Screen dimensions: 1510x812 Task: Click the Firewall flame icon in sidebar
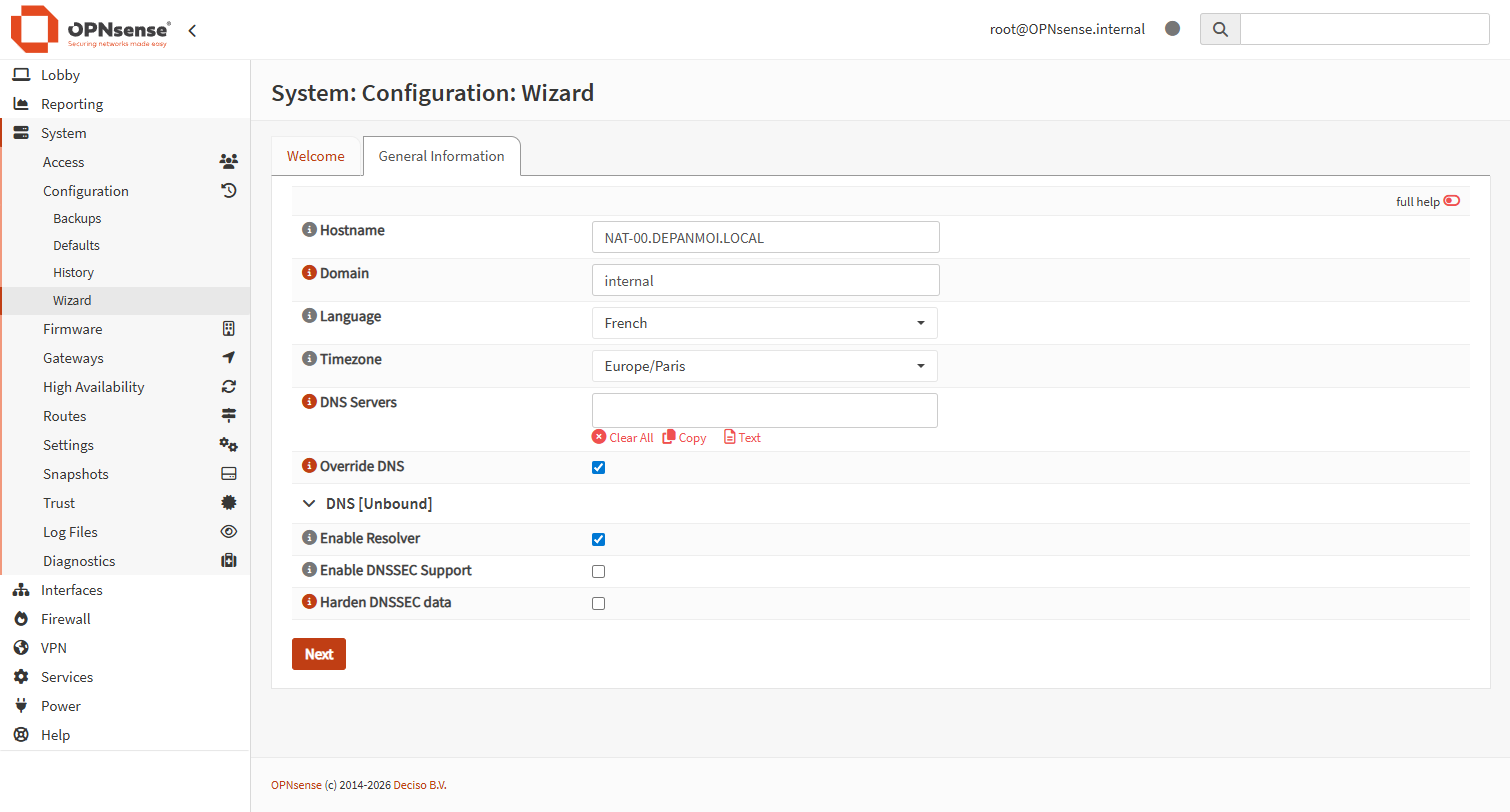pos(20,619)
